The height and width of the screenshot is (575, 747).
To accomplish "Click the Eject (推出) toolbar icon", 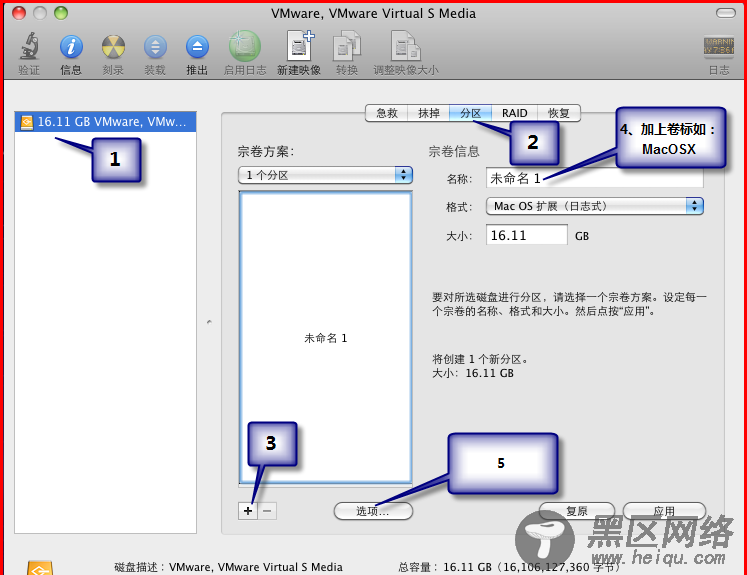I will (x=197, y=48).
